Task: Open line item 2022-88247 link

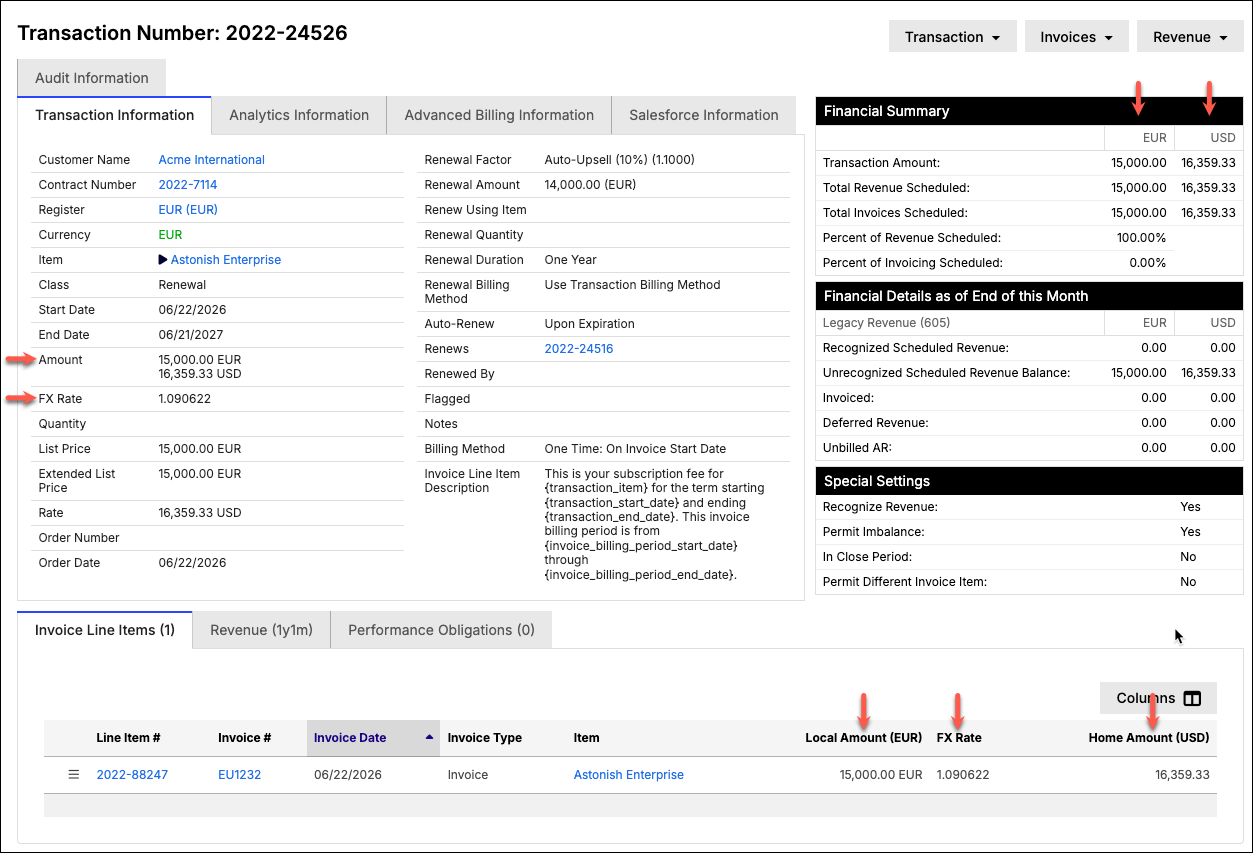Action: pyautogui.click(x=132, y=775)
